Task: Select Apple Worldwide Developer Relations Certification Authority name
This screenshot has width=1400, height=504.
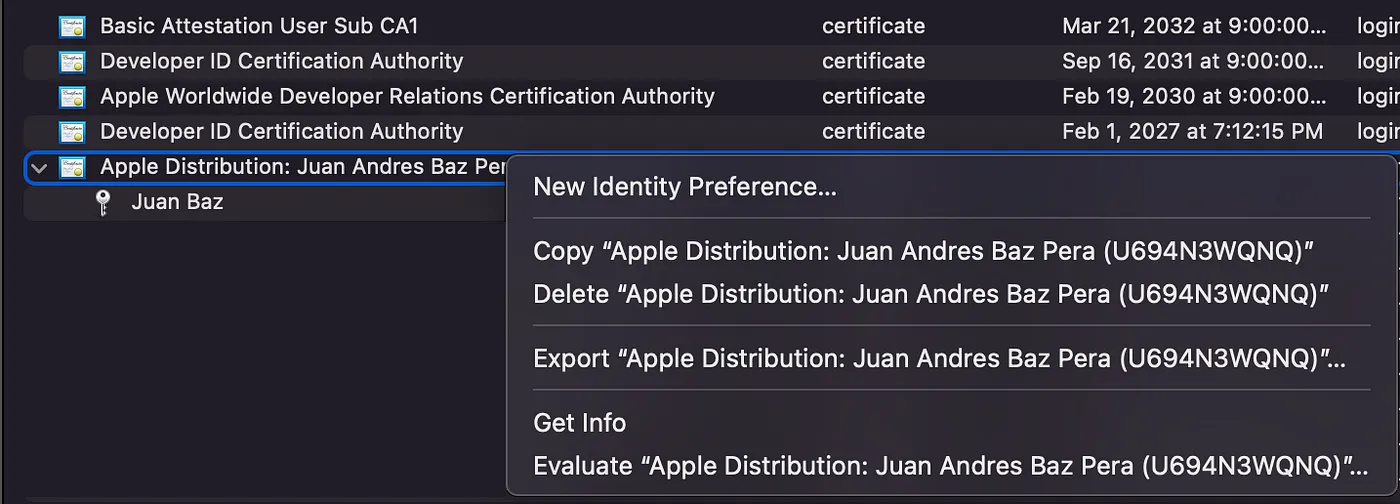Action: (x=407, y=96)
